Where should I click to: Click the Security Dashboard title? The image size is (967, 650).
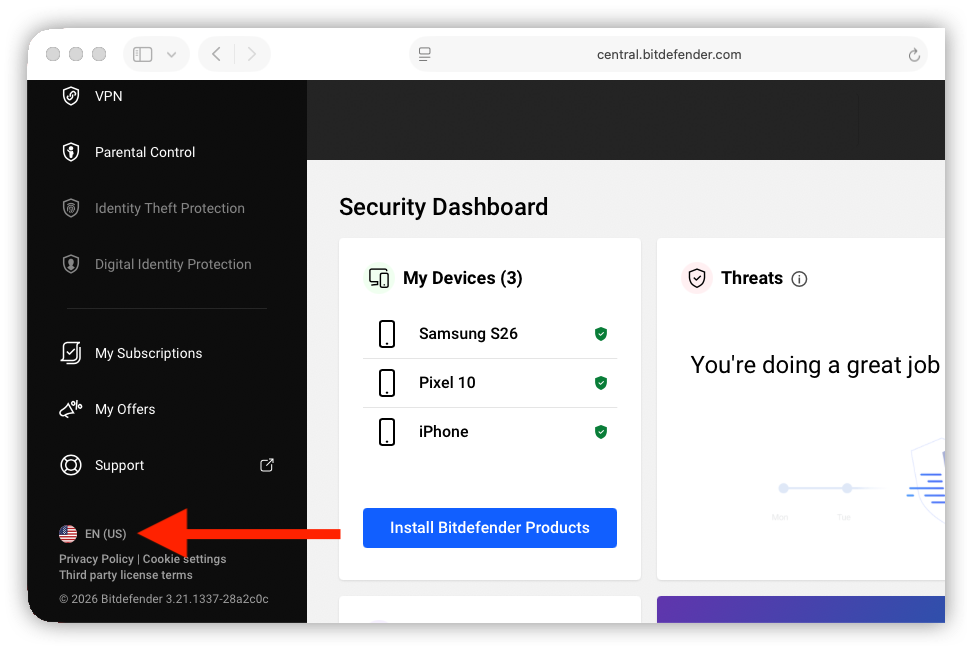[443, 207]
